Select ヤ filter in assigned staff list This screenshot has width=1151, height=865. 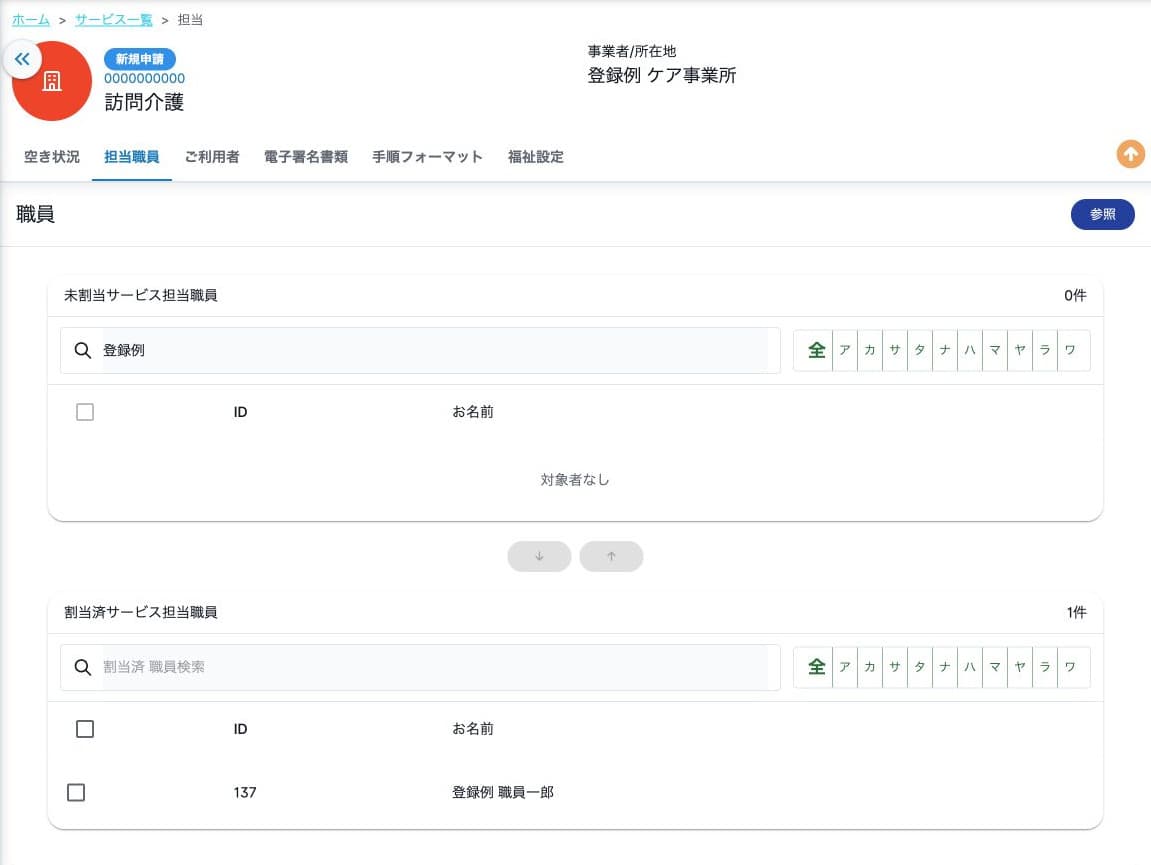(1020, 667)
